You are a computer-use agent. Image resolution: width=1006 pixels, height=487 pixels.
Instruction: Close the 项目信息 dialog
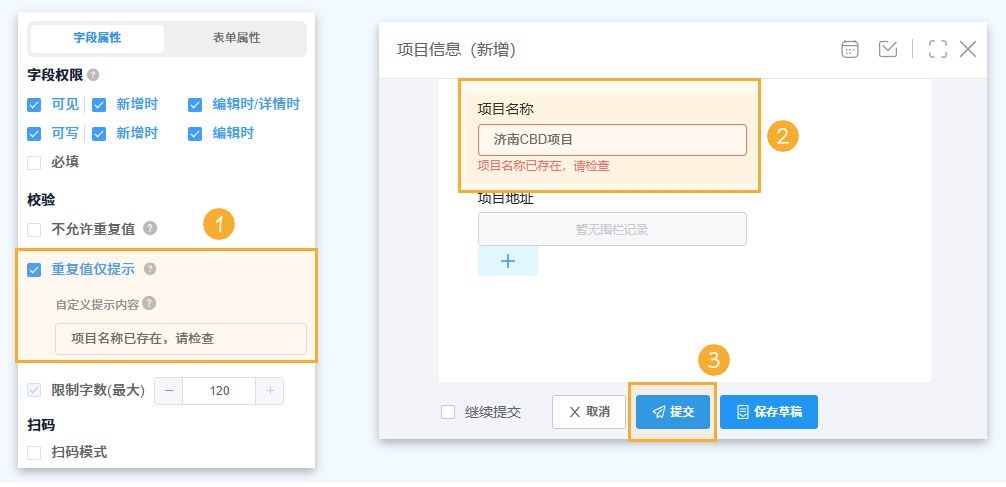pyautogui.click(x=968, y=49)
